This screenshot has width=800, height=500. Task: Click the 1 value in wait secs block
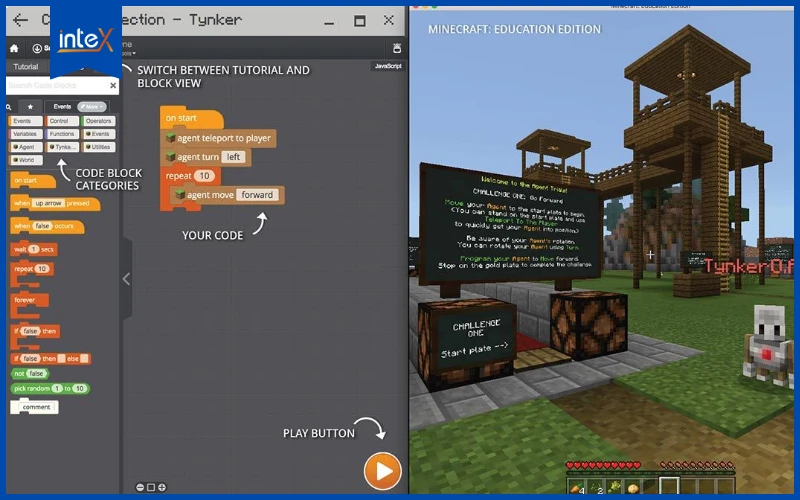(34, 249)
